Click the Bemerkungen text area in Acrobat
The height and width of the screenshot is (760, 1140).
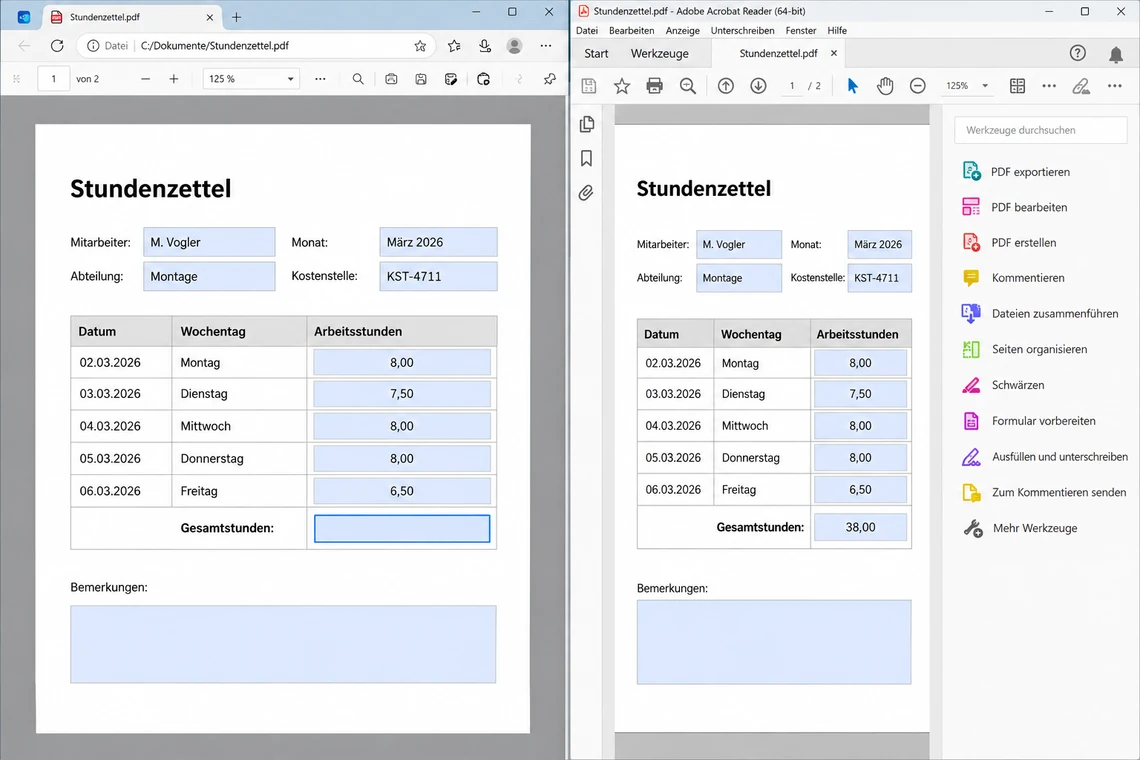tap(774, 642)
